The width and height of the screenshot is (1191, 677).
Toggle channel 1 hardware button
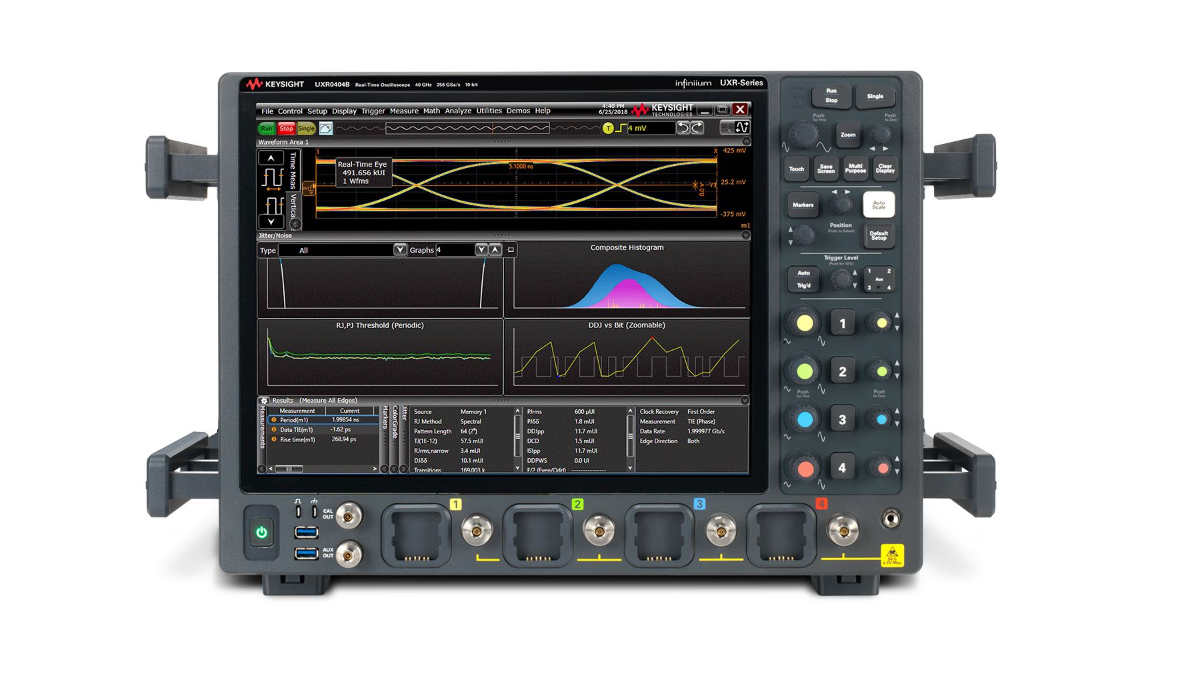click(x=842, y=323)
